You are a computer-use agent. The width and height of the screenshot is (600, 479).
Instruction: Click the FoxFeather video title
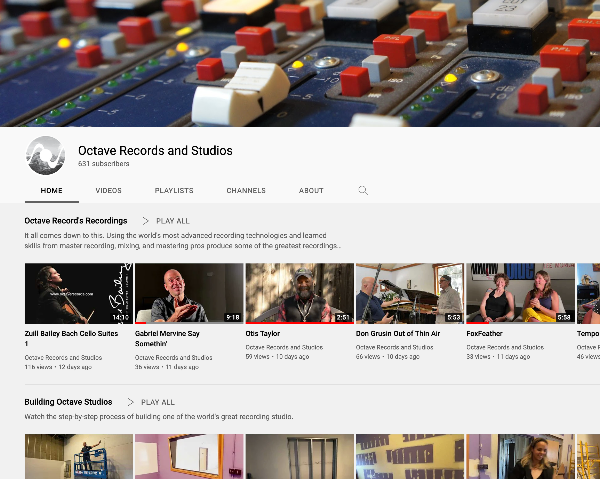pos(487,333)
